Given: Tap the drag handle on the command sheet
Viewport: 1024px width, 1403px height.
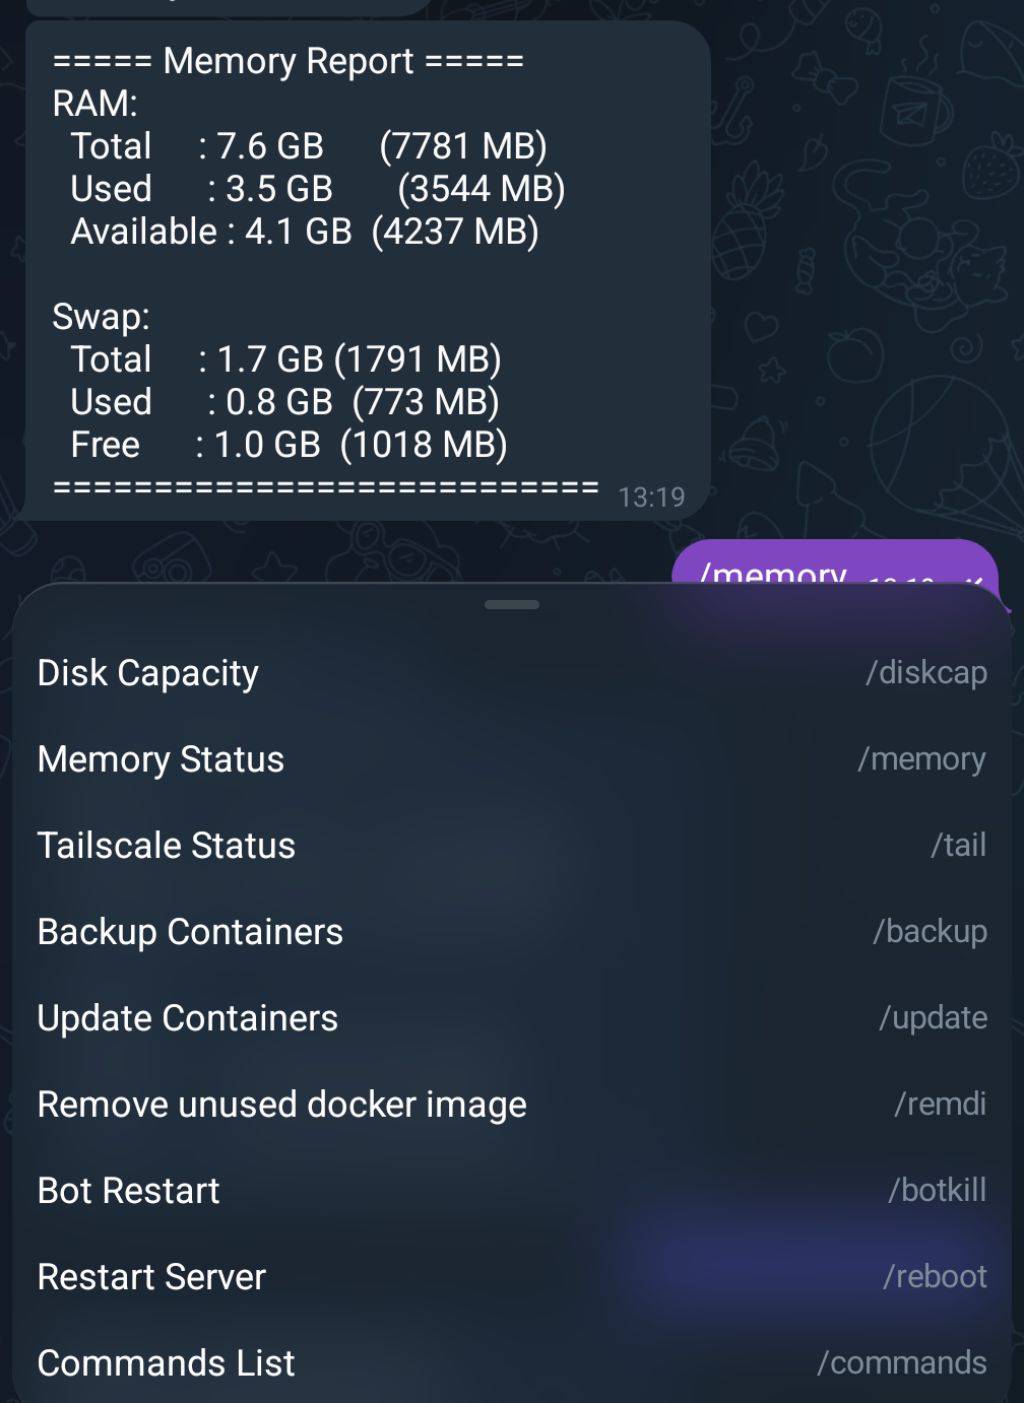Looking at the screenshot, I should [512, 604].
